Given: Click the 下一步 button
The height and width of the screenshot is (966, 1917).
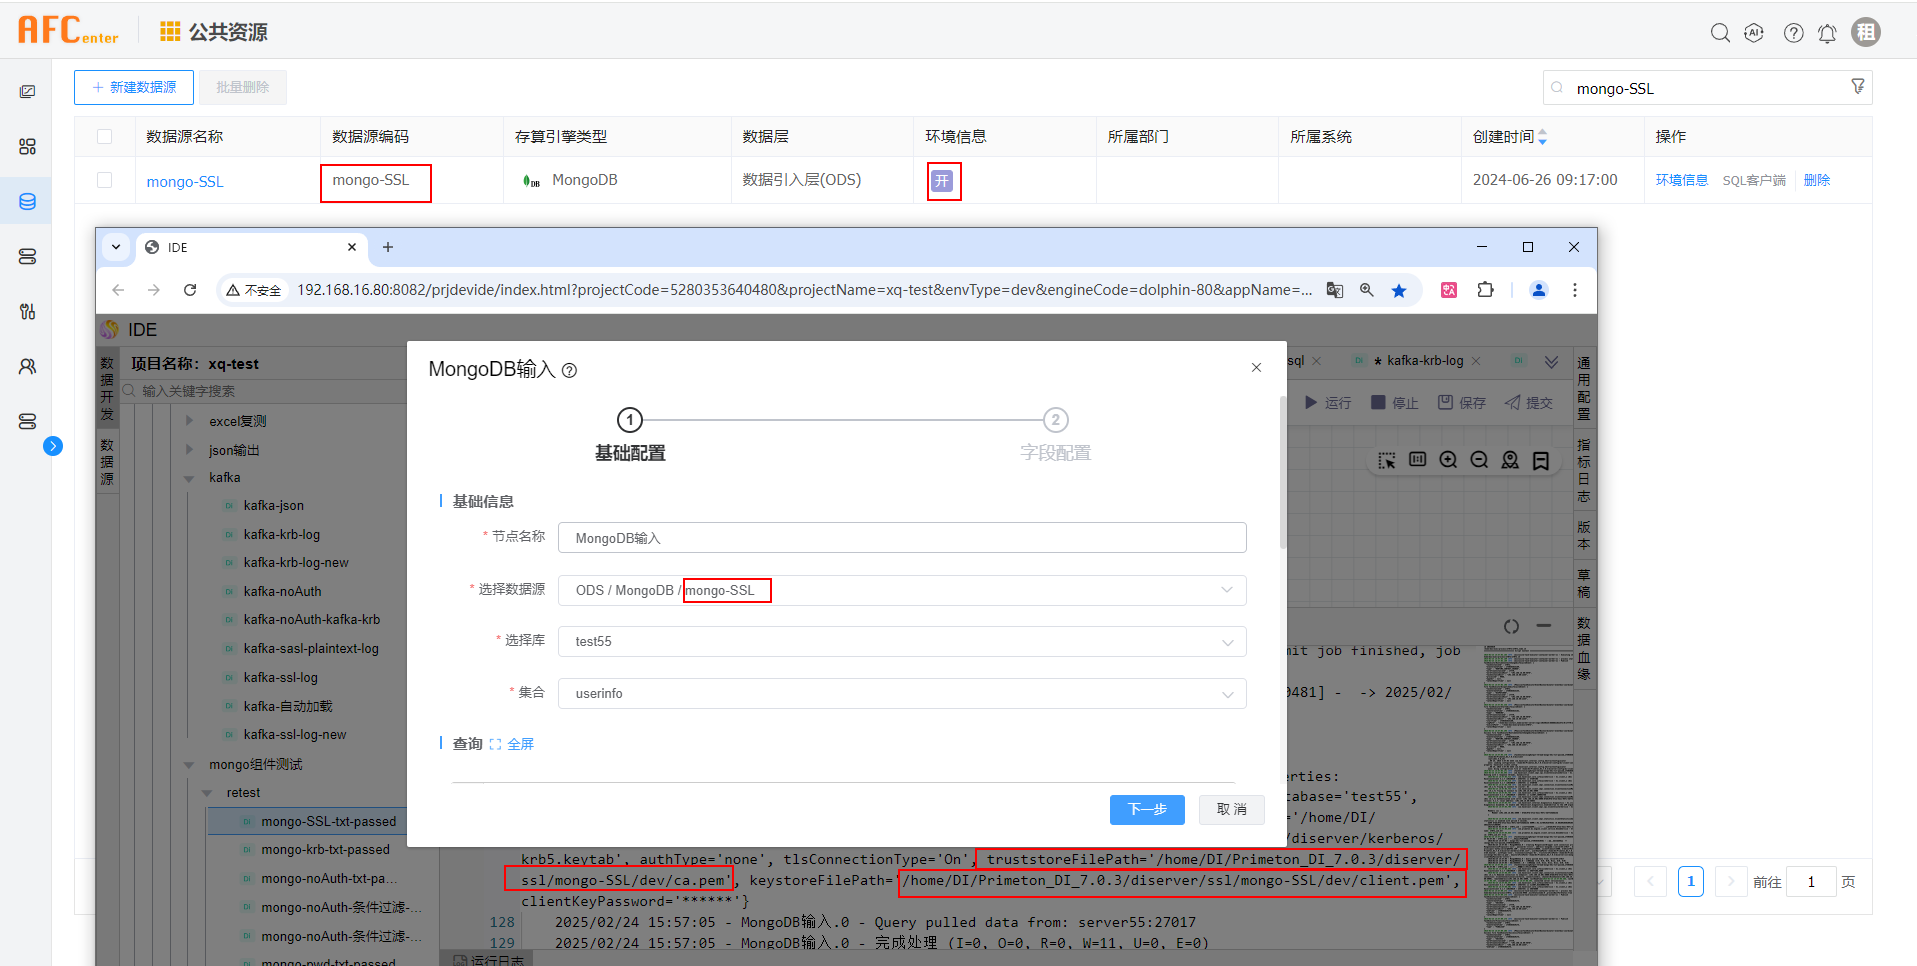Looking at the screenshot, I should [1146, 809].
